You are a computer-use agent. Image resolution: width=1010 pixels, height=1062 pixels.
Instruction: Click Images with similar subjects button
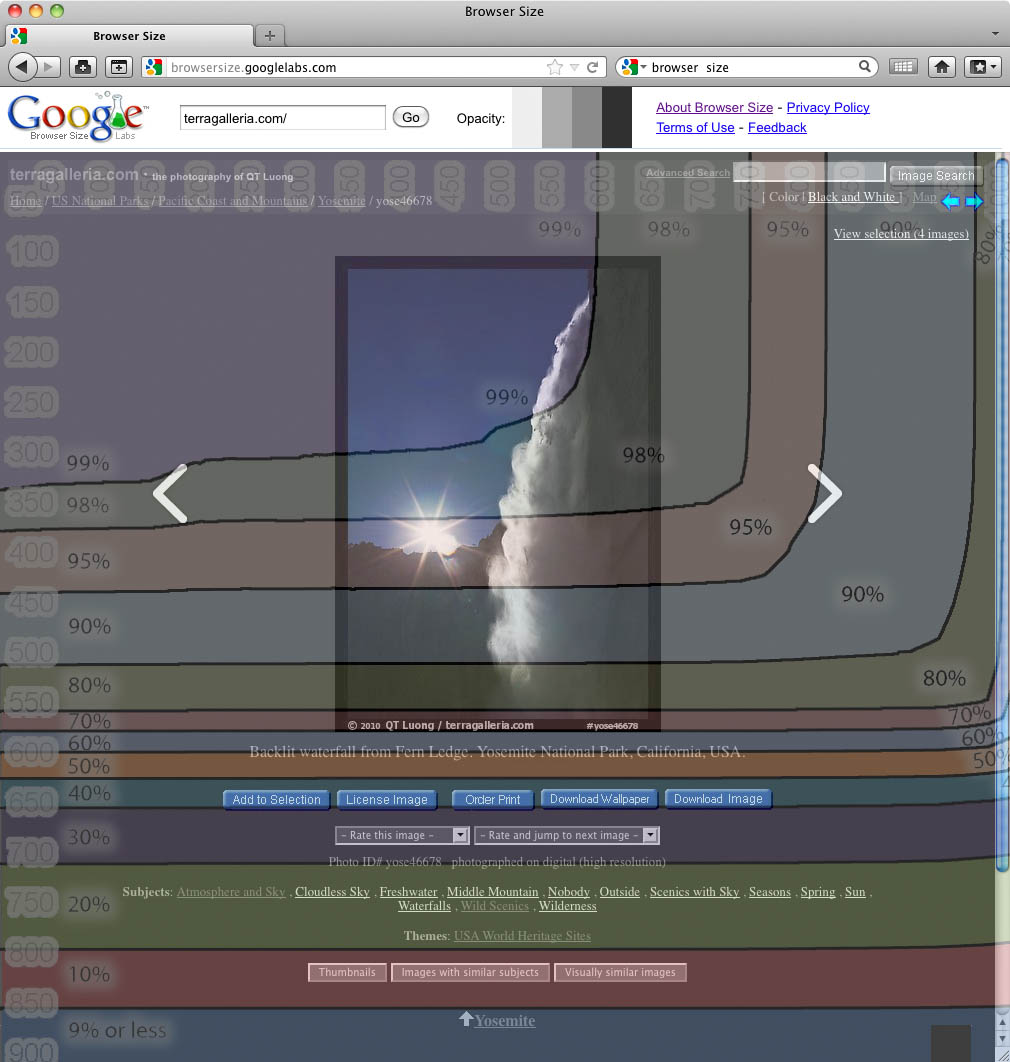click(470, 973)
